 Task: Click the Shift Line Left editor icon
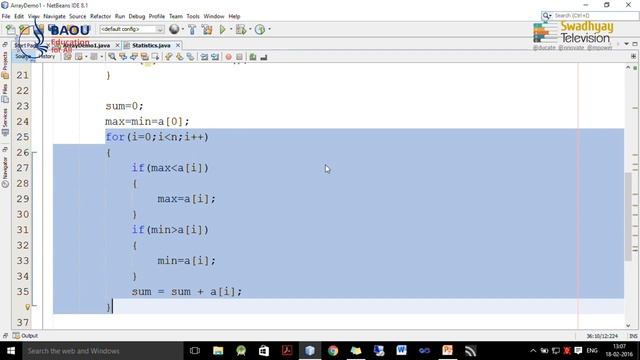click(x=204, y=57)
